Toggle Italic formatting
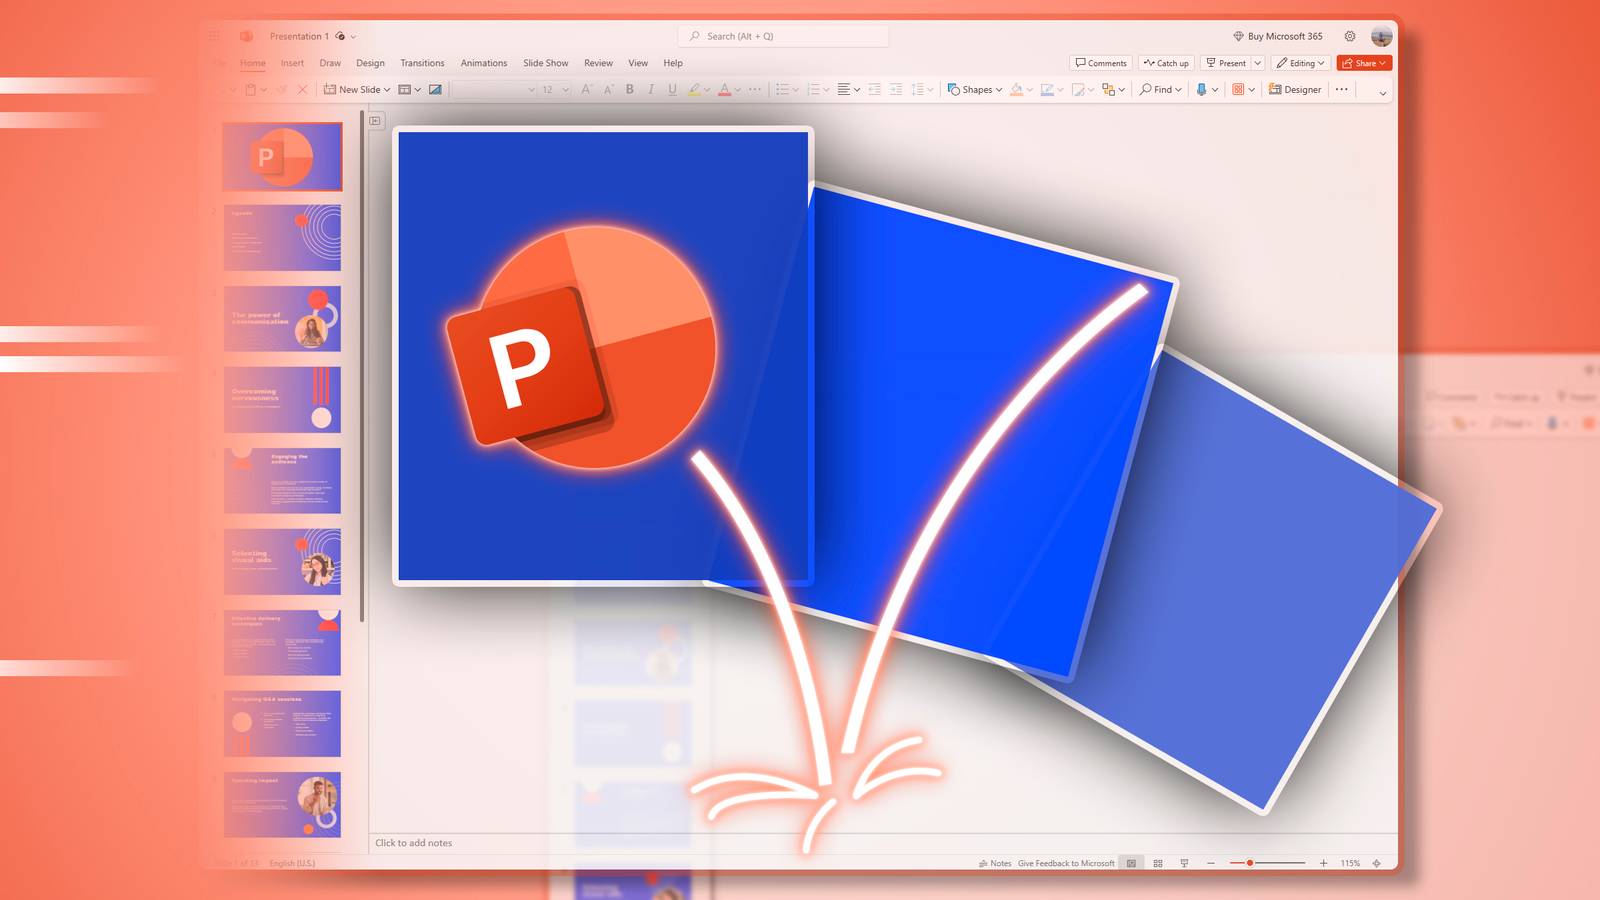The width and height of the screenshot is (1600, 900). [x=651, y=89]
